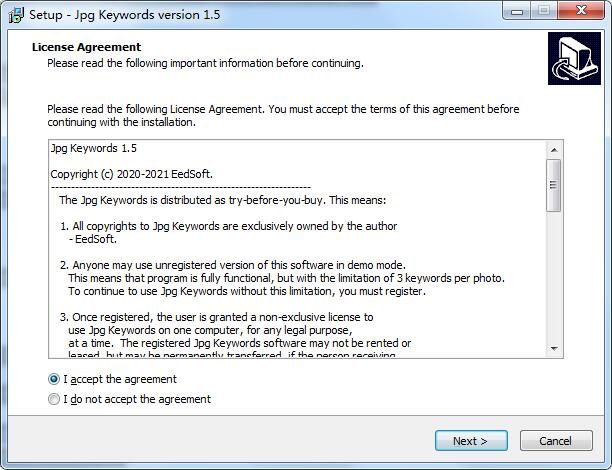
Task: Click the grayed-out maximize window button
Action: [x=544, y=11]
